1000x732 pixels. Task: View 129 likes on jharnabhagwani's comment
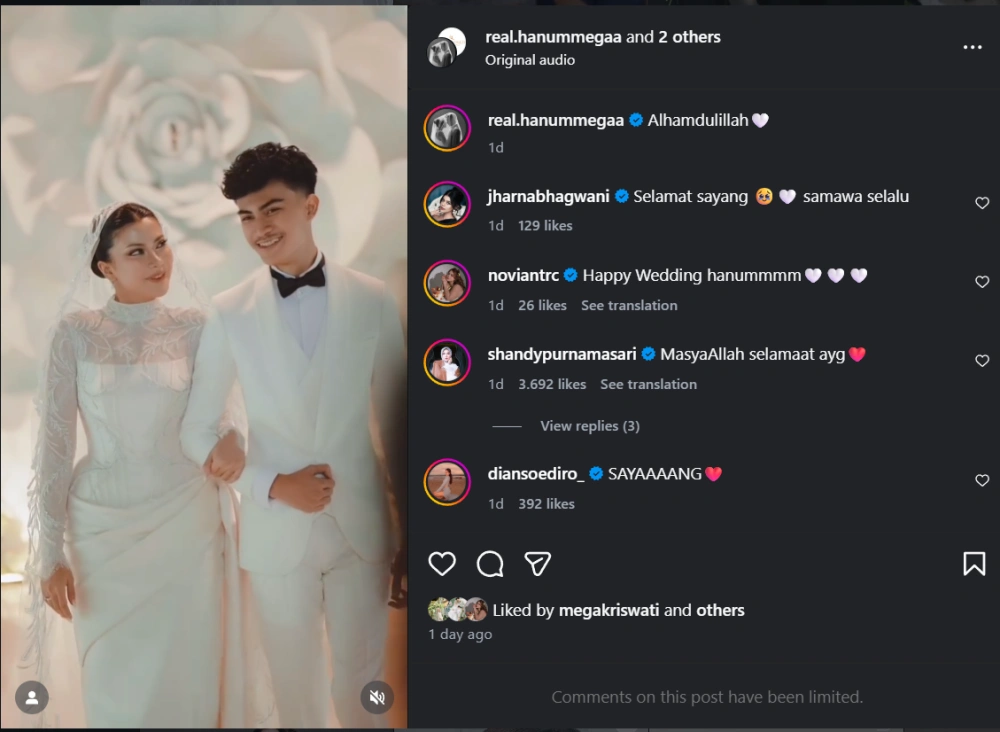coord(545,225)
